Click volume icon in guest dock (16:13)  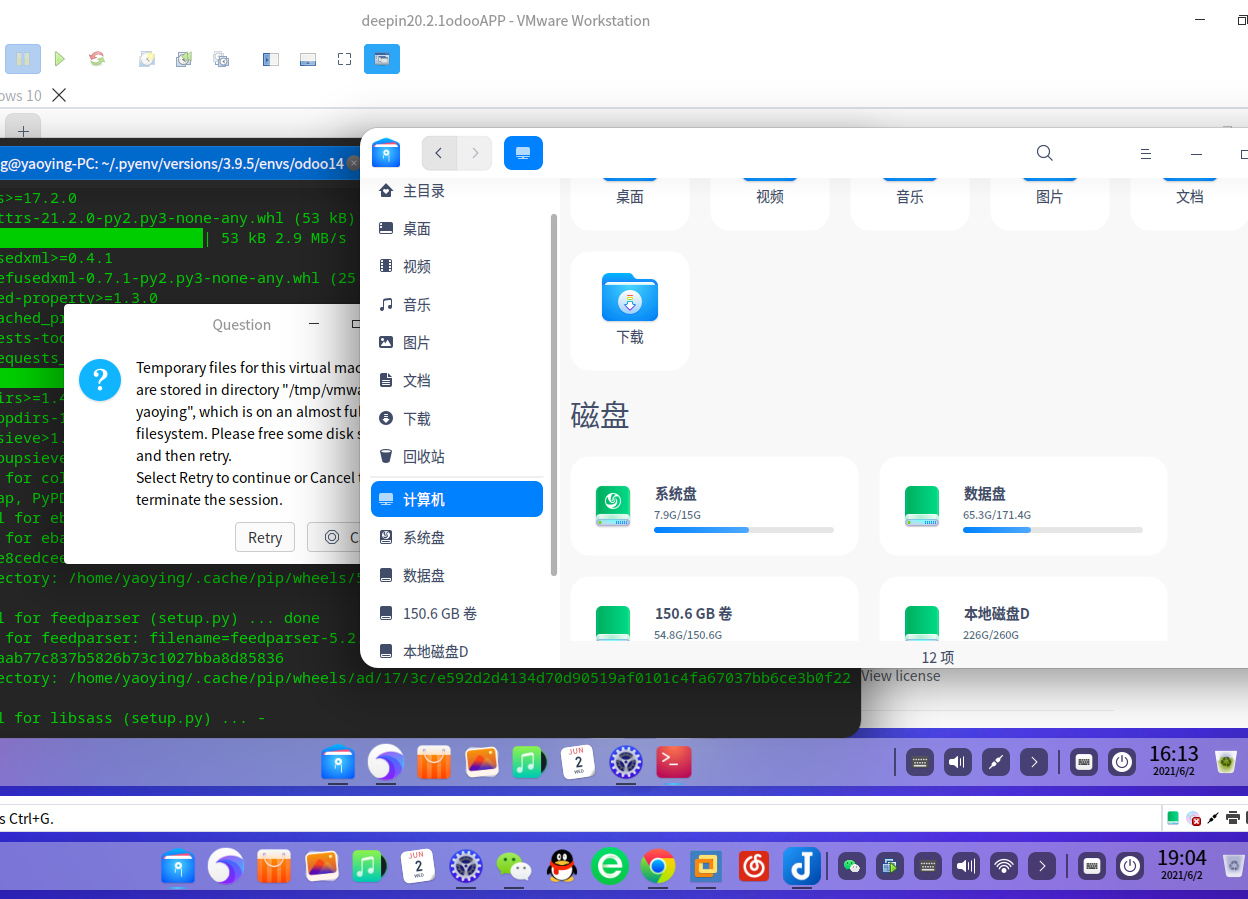tap(958, 763)
